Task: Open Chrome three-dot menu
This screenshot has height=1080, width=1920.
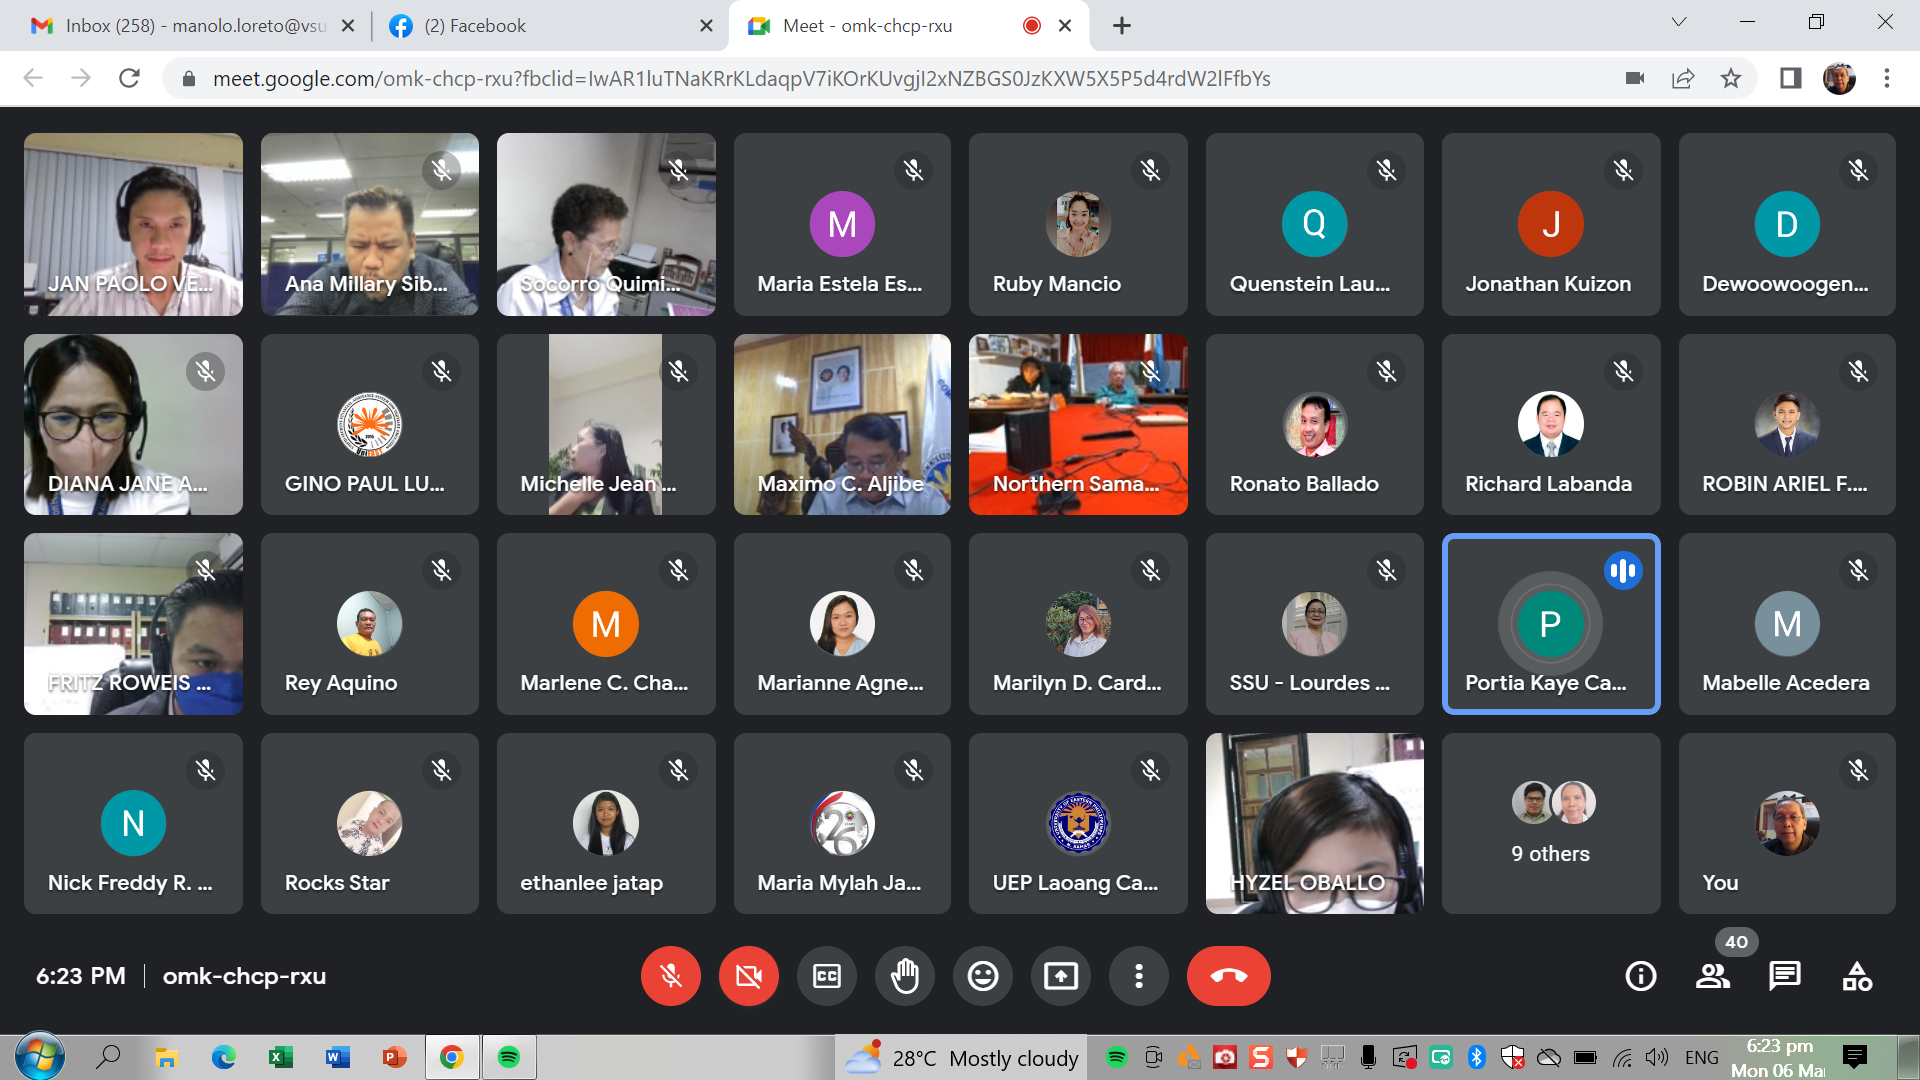Action: click(x=1887, y=78)
